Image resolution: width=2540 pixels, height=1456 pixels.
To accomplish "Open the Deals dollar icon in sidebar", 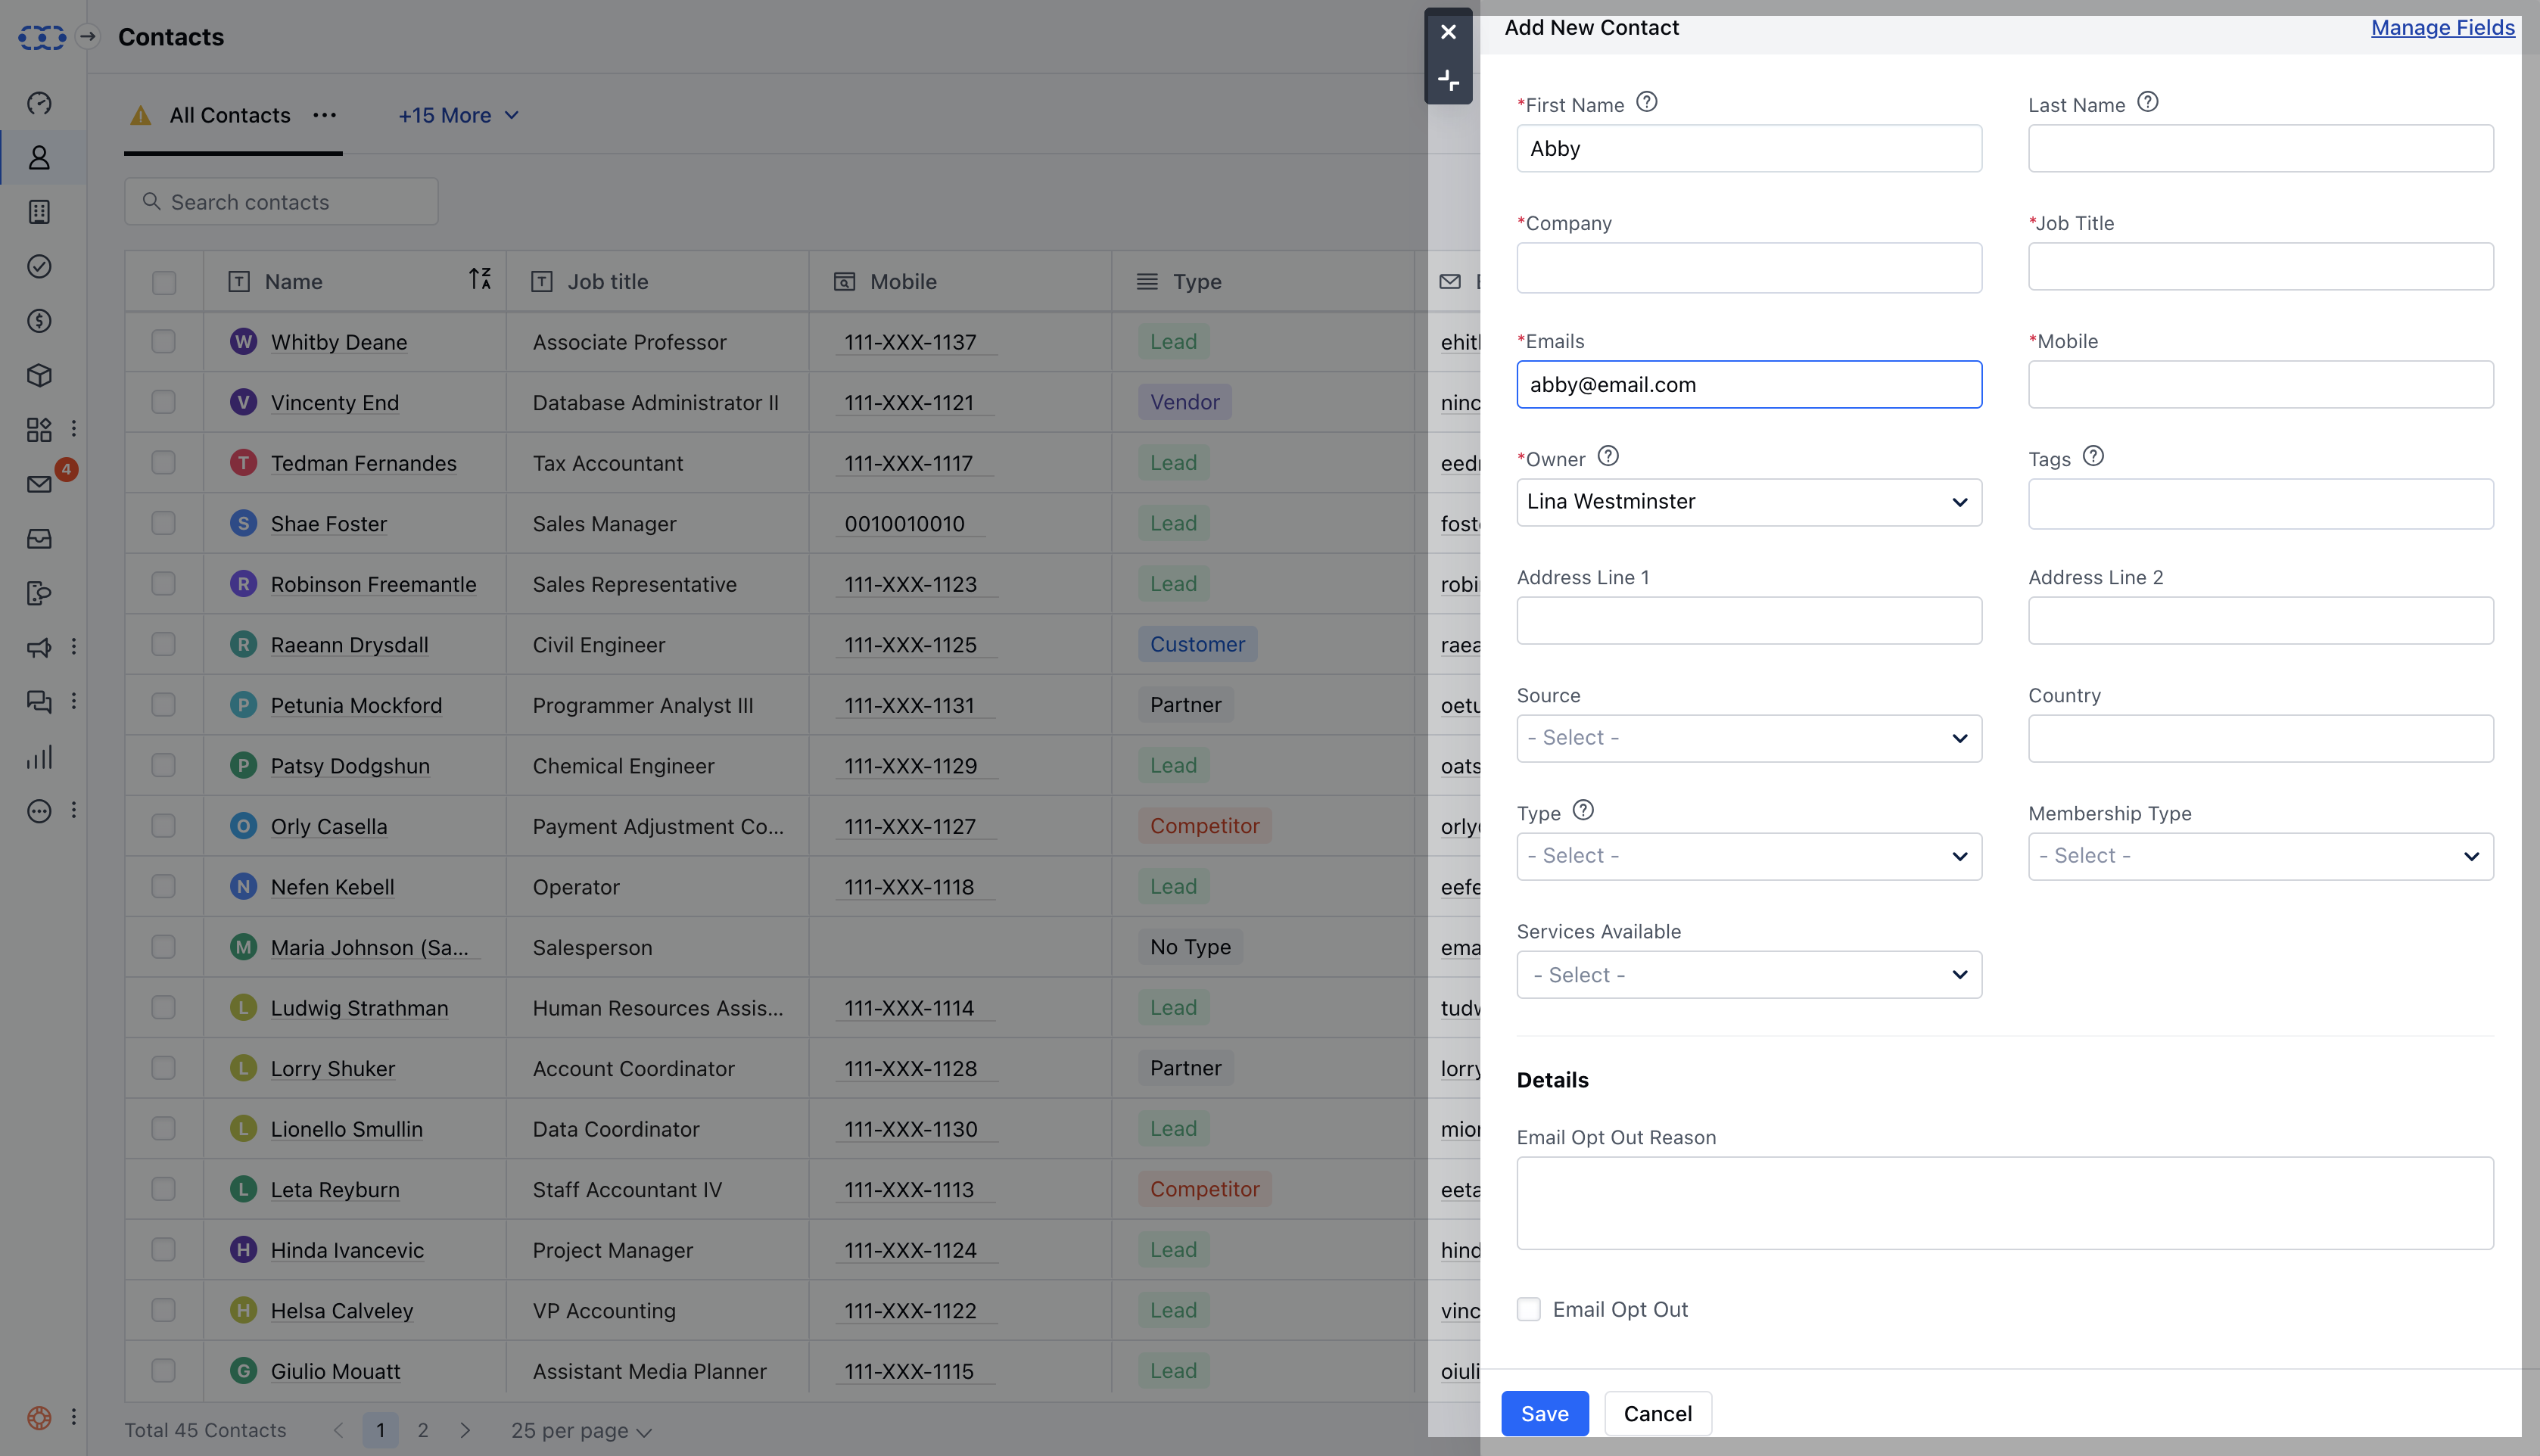I will [39, 321].
